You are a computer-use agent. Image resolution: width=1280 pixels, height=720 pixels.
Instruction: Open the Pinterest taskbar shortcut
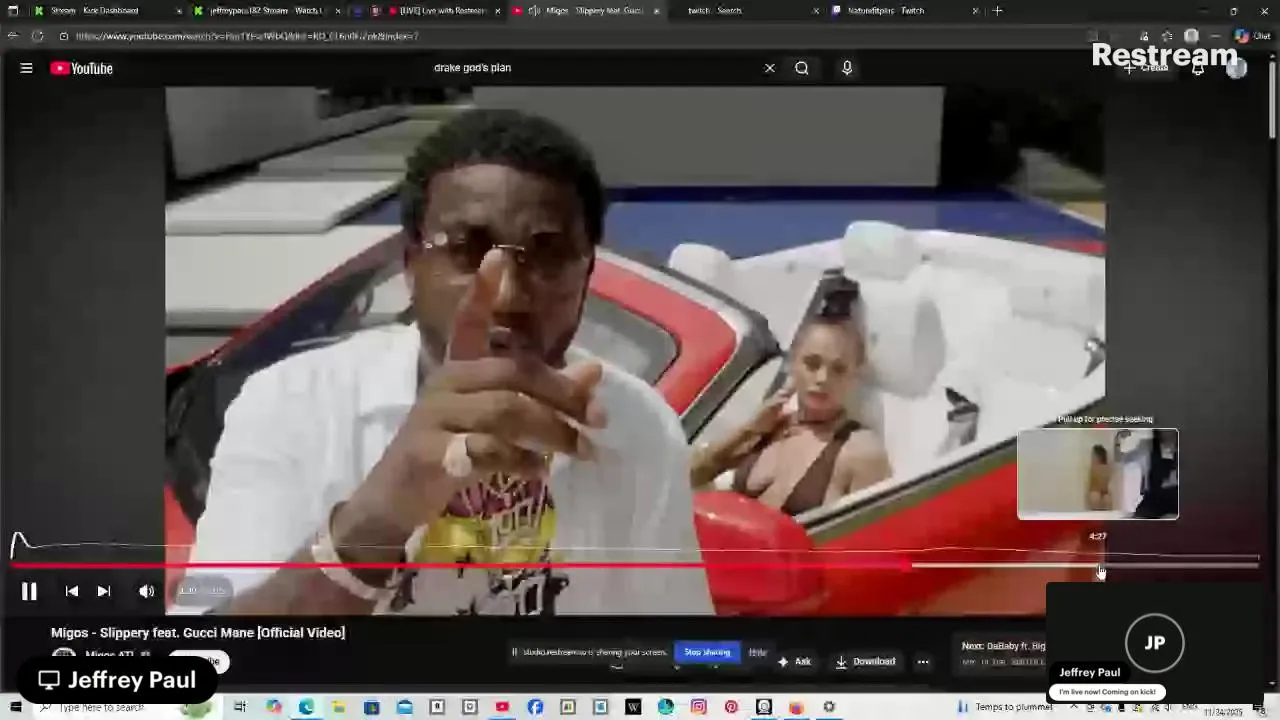coord(731,707)
